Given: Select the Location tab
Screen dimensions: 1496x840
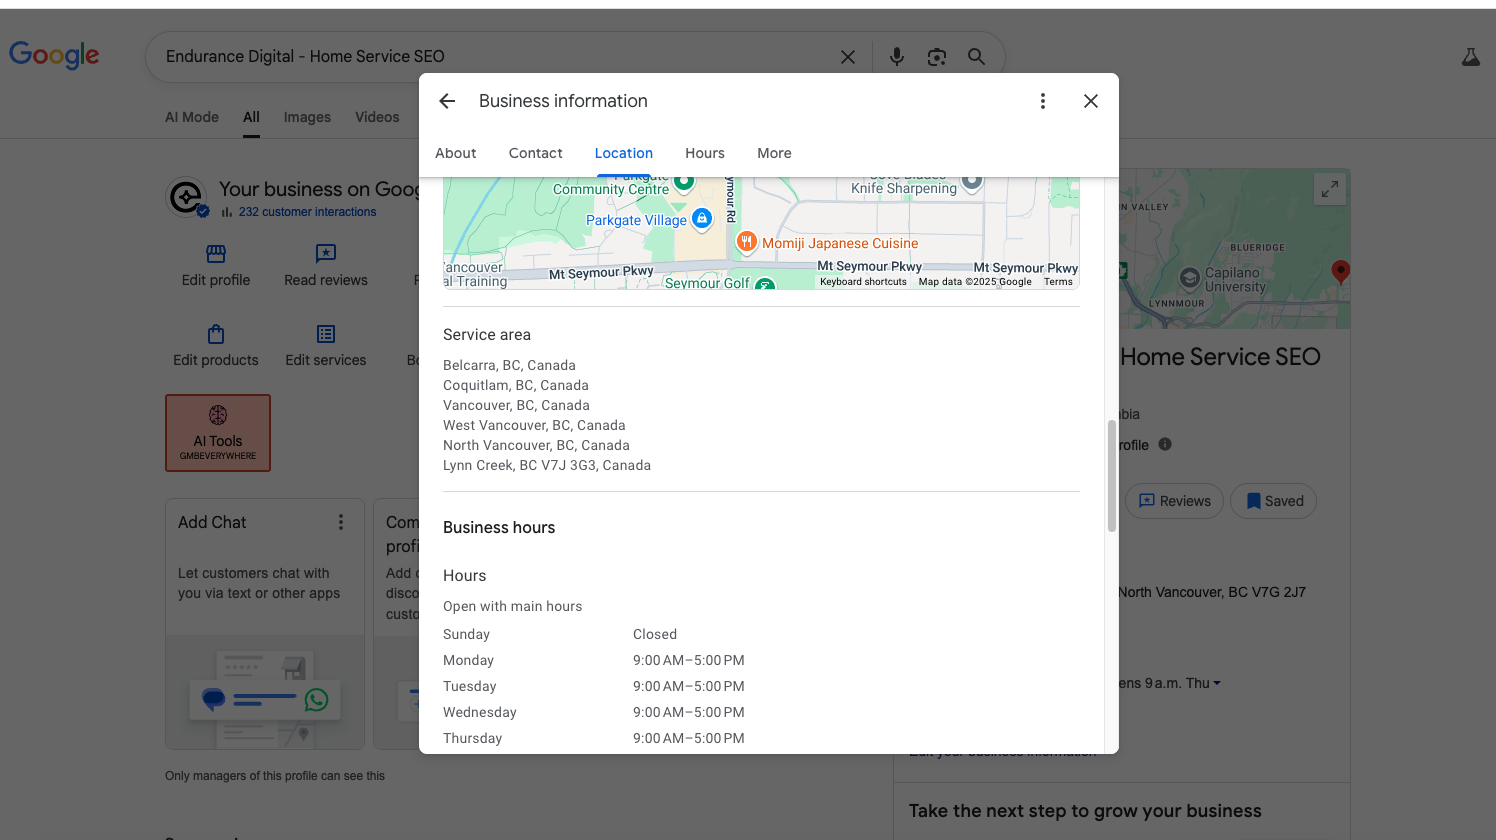Looking at the screenshot, I should [x=624, y=153].
